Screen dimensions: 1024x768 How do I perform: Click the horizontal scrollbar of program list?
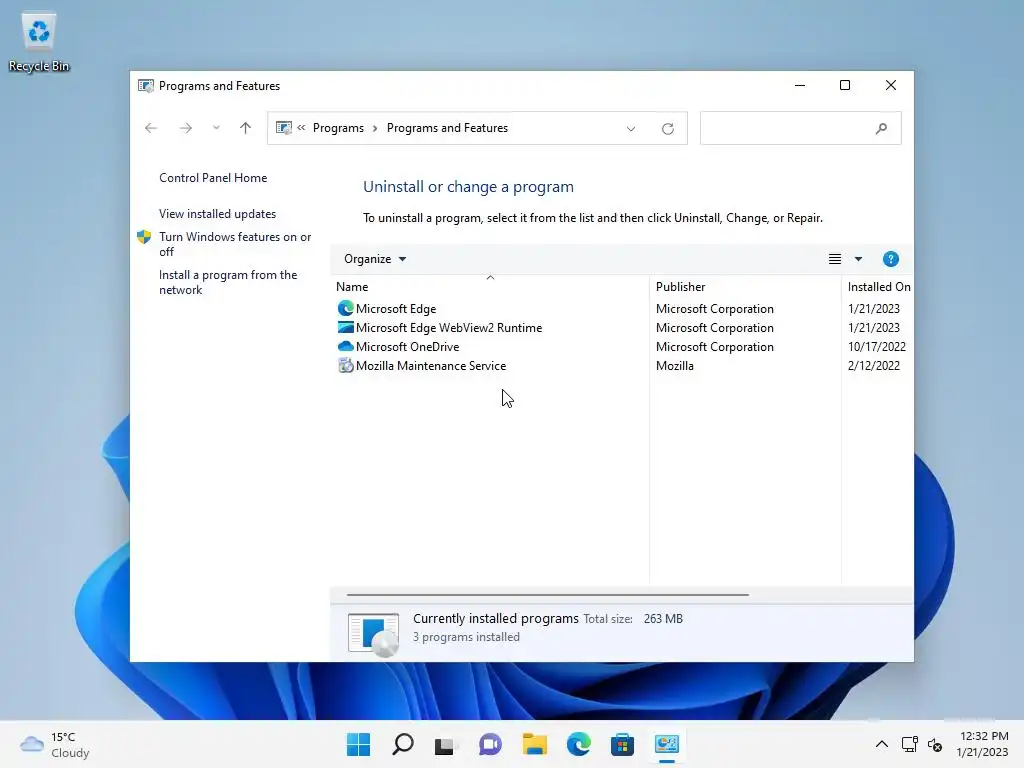click(547, 595)
